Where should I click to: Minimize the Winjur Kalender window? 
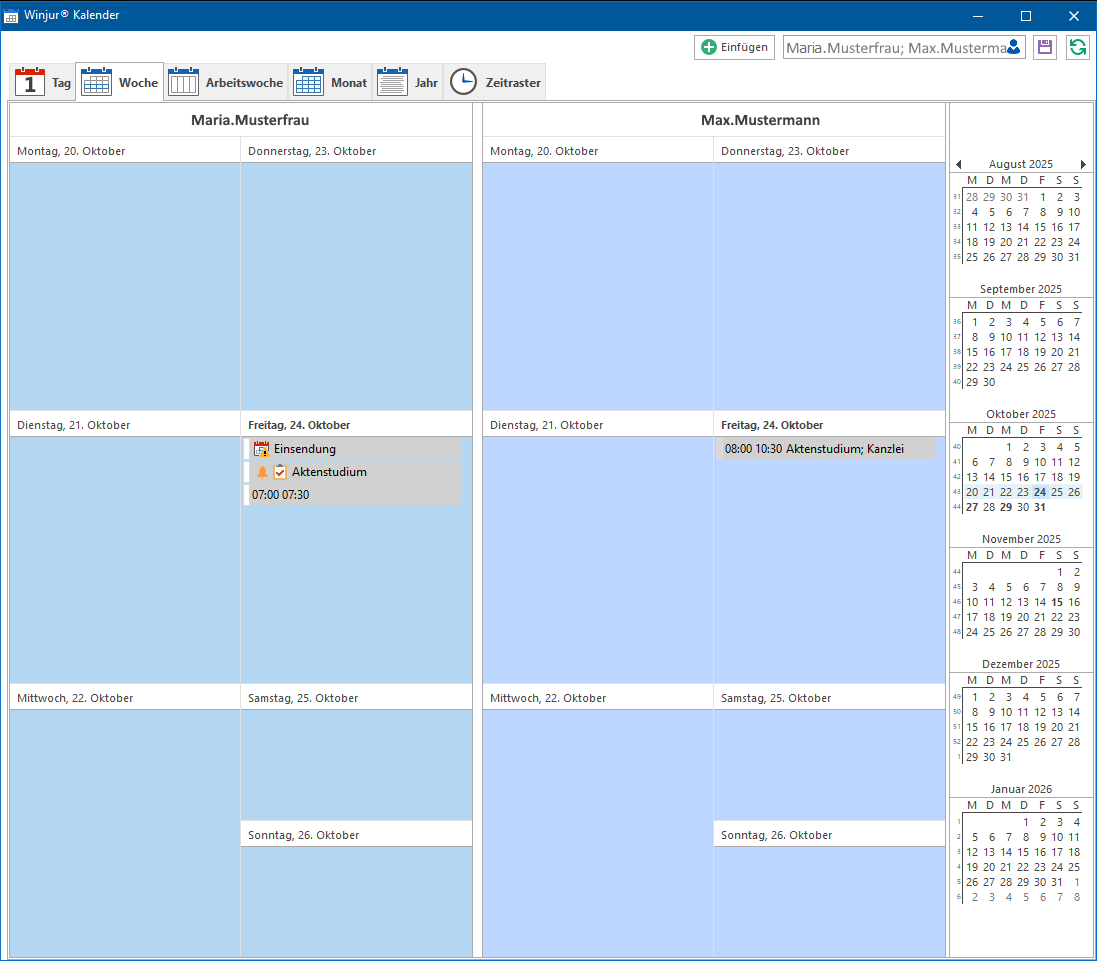pos(977,15)
